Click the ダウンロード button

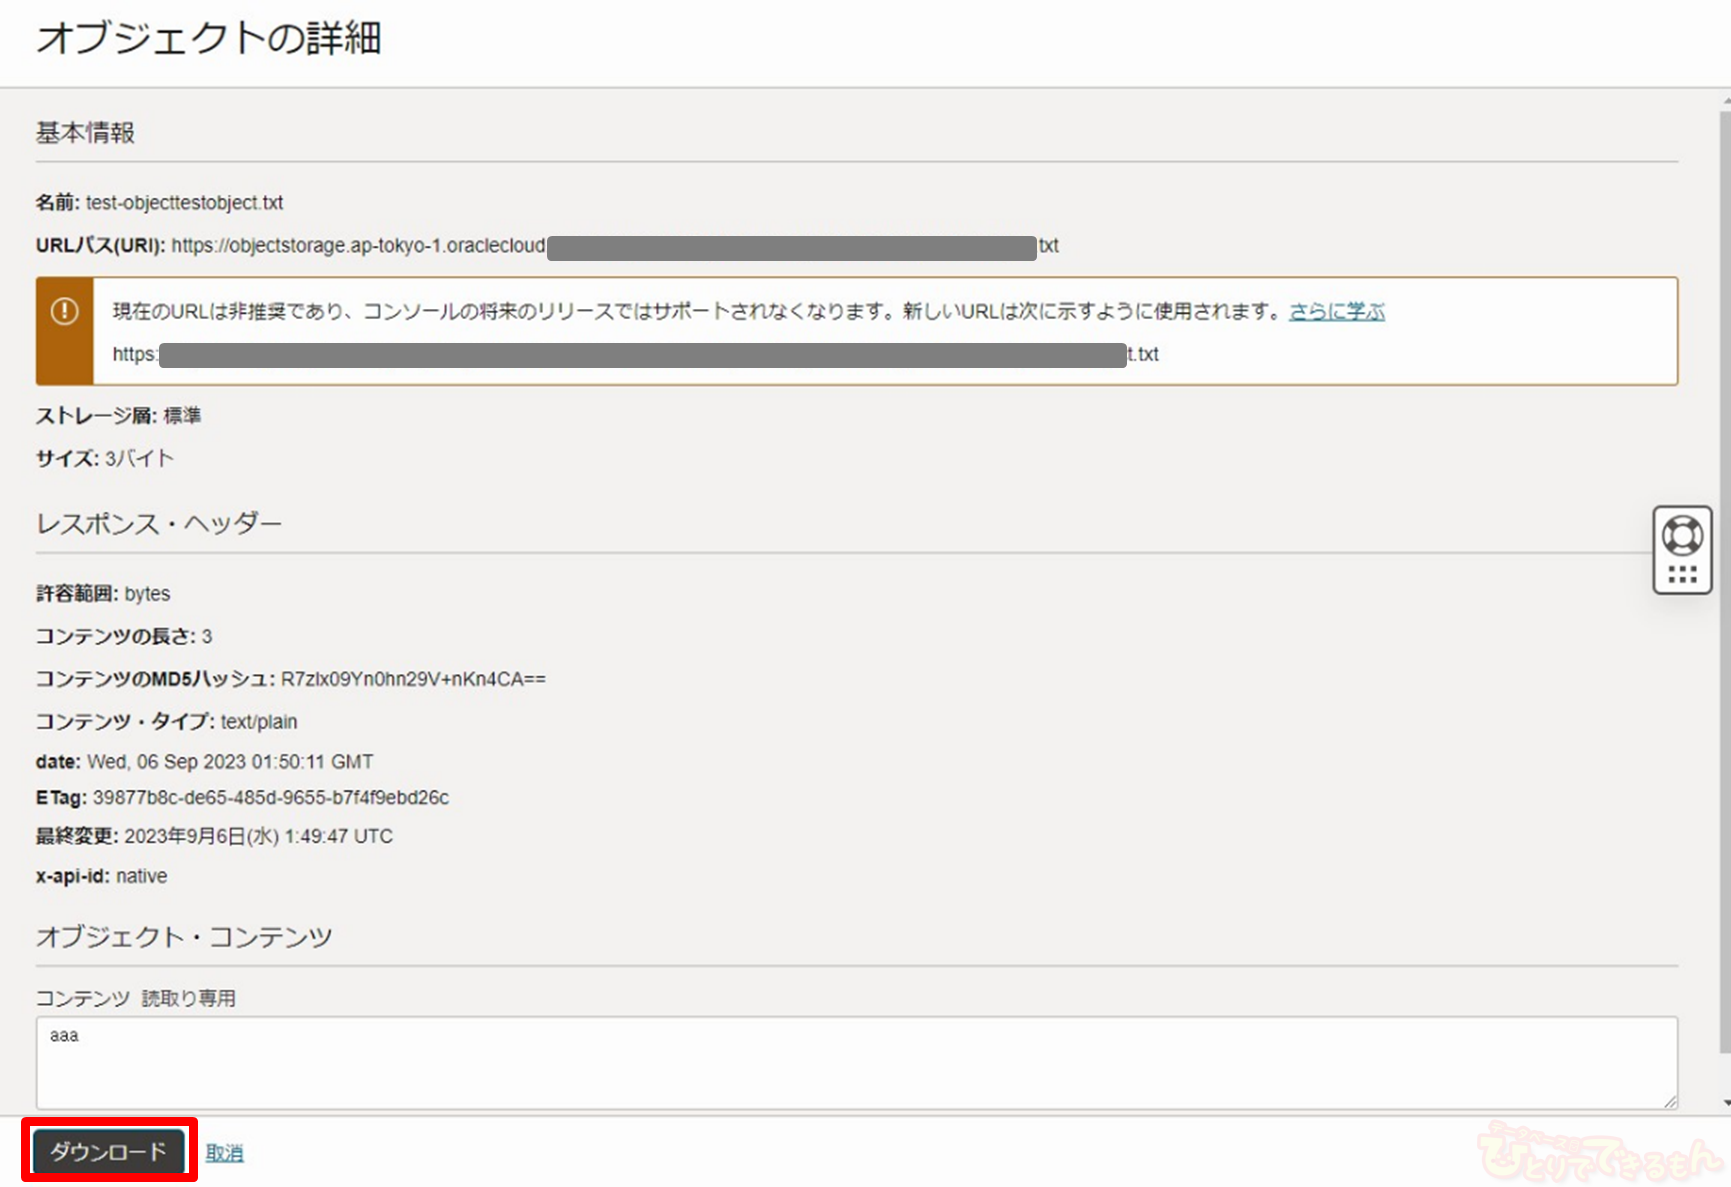coord(108,1152)
